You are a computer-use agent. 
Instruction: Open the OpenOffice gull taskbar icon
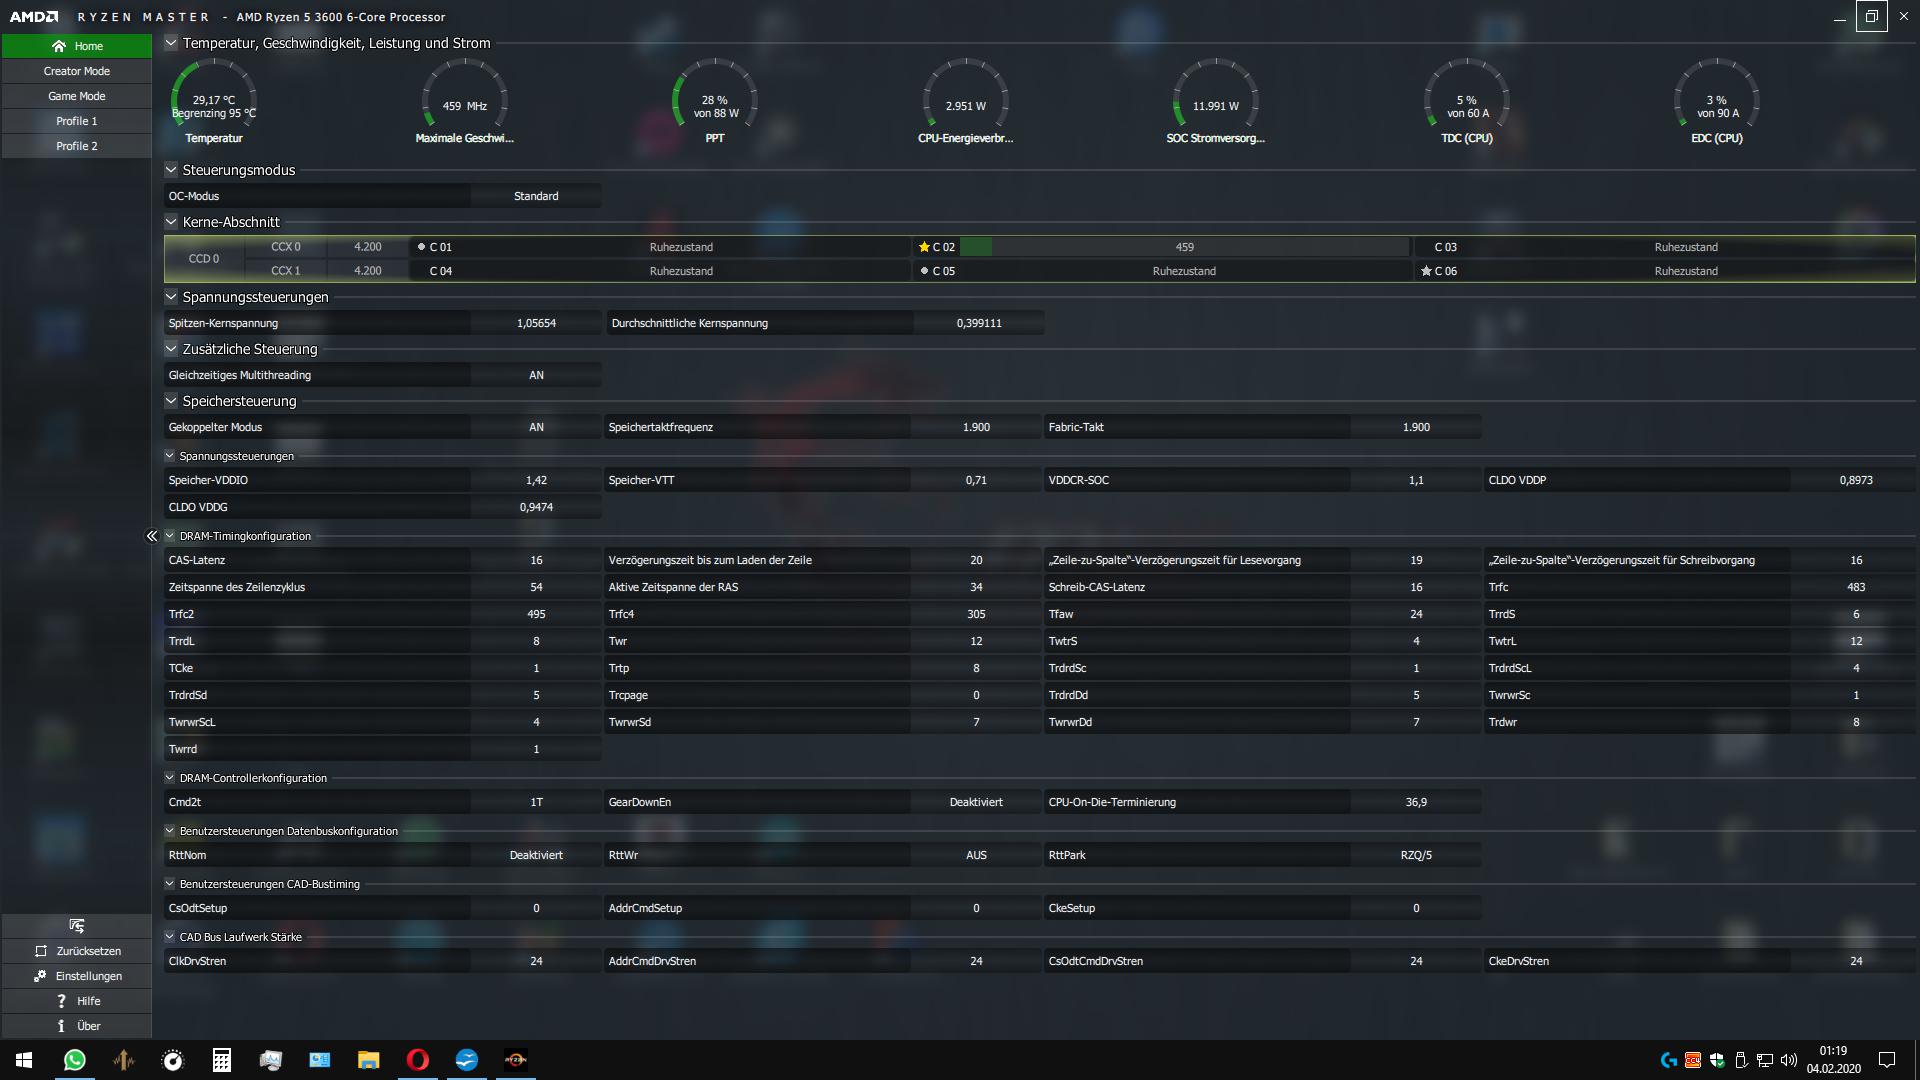click(x=467, y=1060)
